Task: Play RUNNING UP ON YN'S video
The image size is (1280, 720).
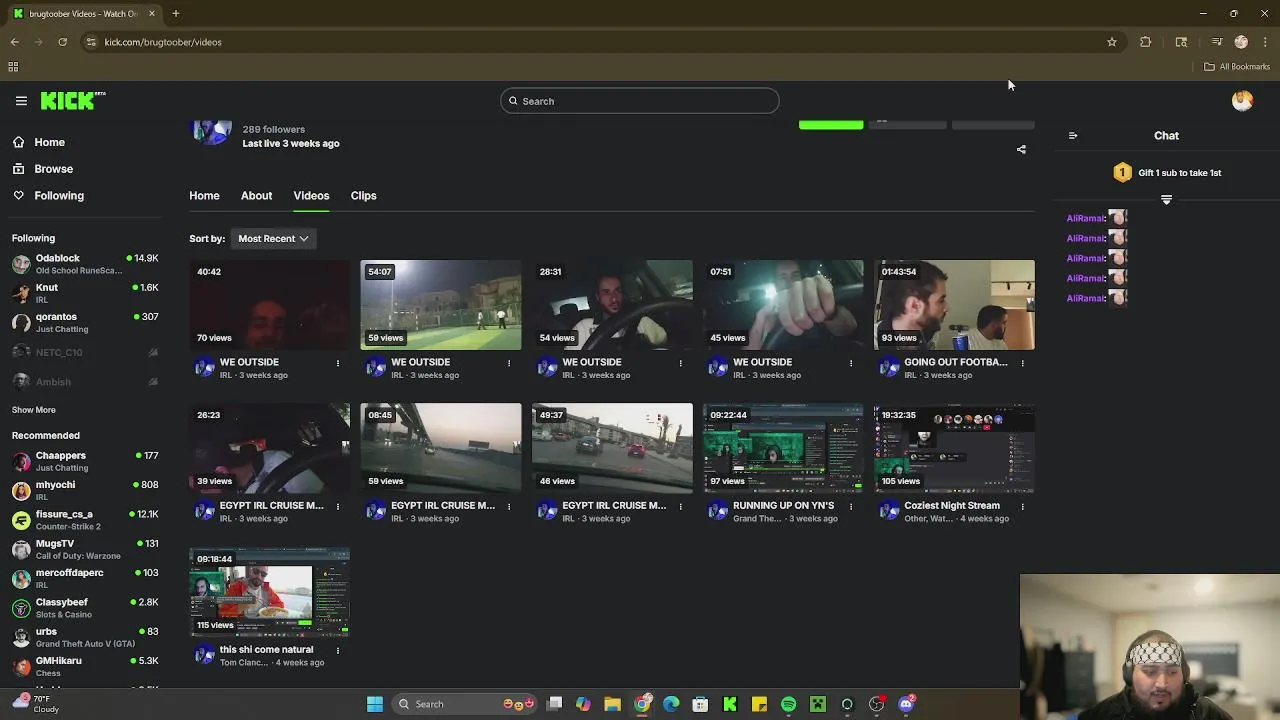Action: [783, 448]
